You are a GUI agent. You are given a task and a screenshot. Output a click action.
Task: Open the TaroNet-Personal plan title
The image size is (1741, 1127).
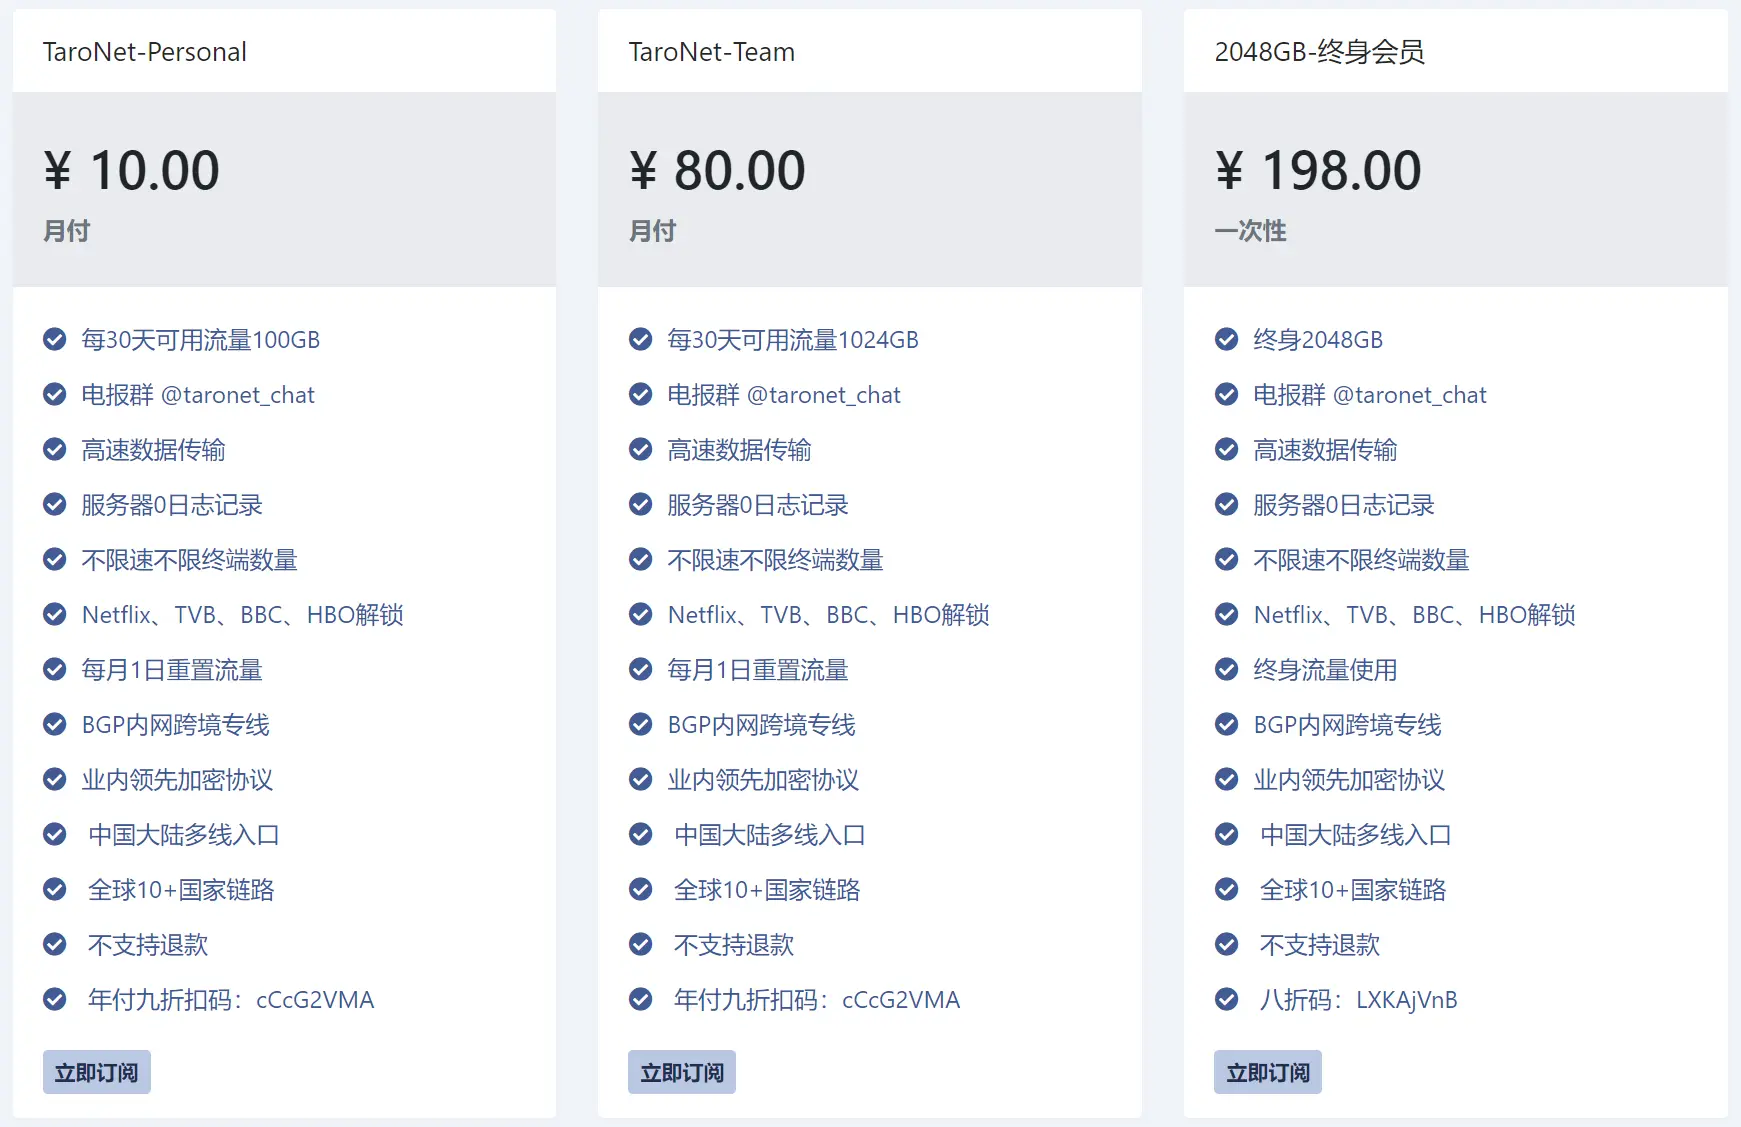point(145,52)
